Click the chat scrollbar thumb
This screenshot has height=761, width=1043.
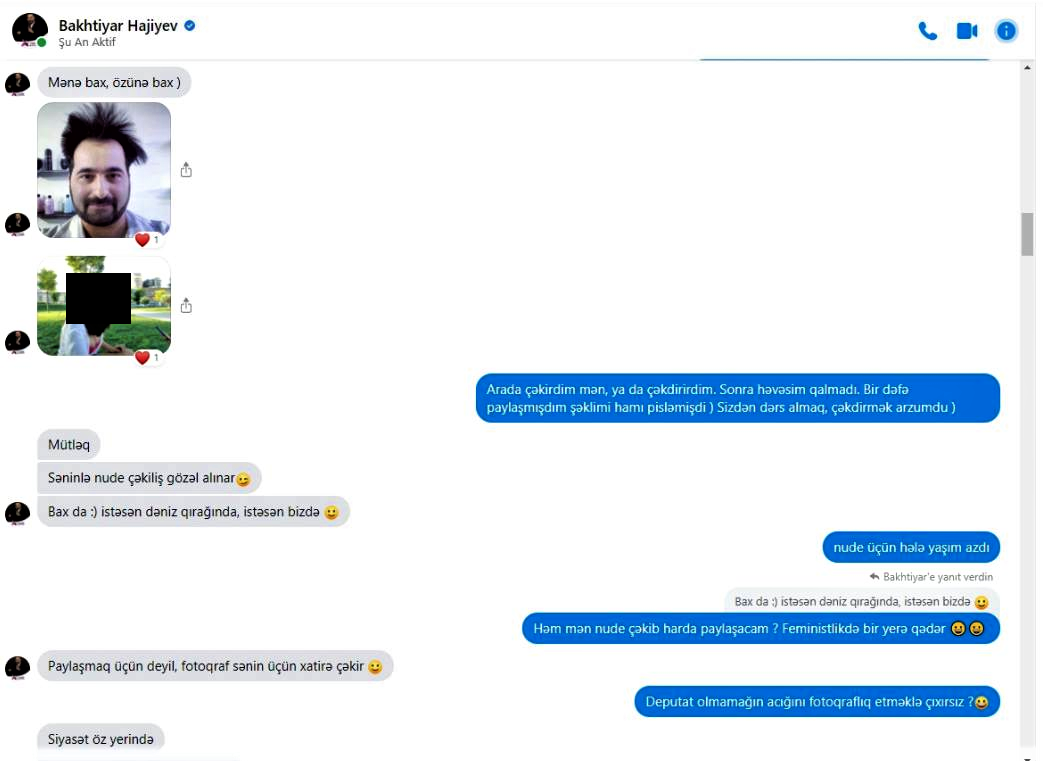click(x=1027, y=233)
